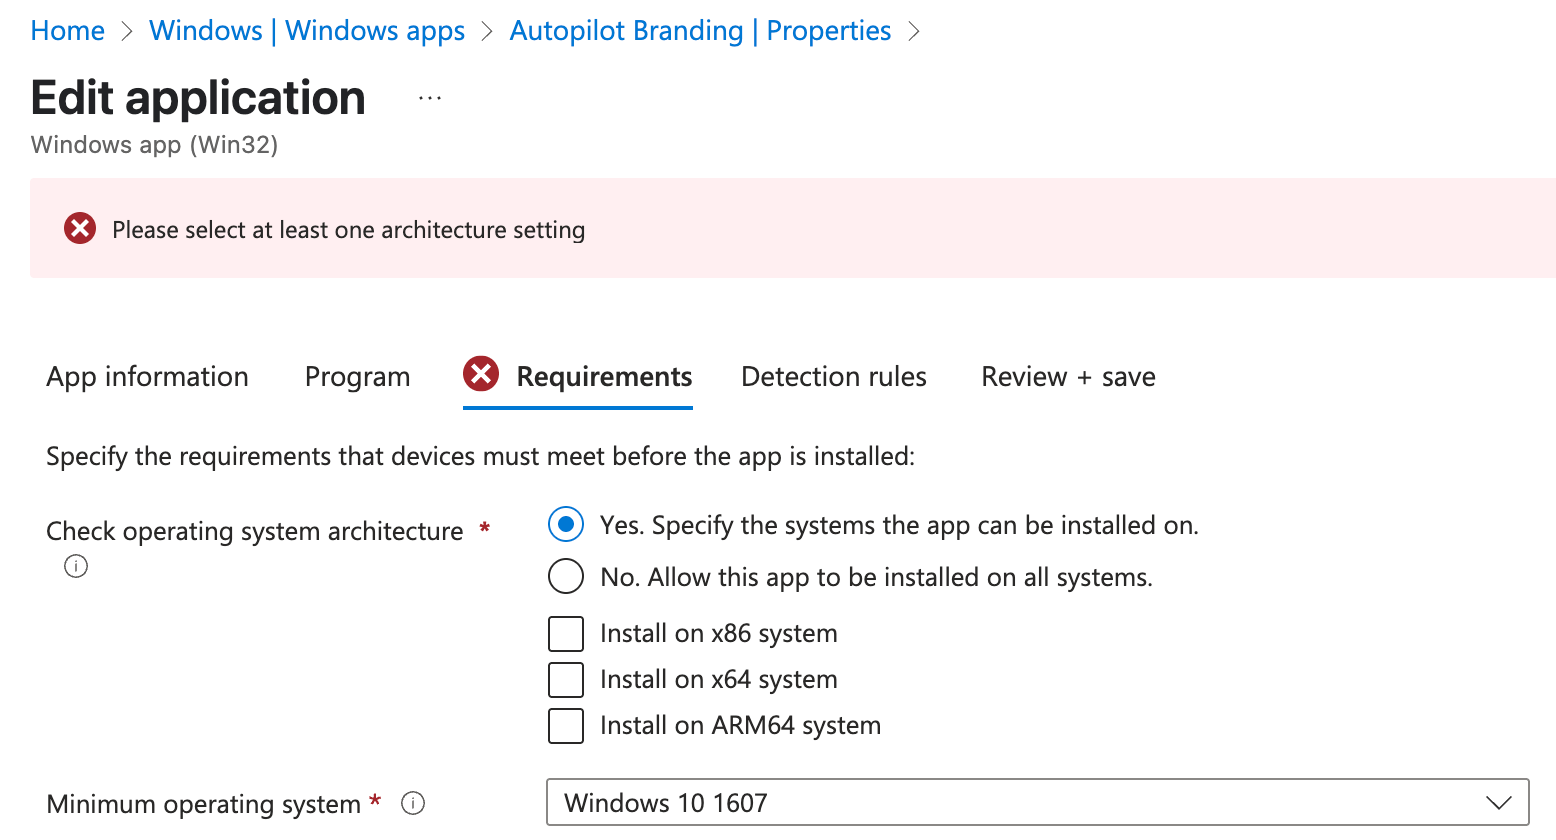Click the chevron after Autopilot Branding breadcrumb
Viewport: 1556px width, 840px height.
pos(913,31)
